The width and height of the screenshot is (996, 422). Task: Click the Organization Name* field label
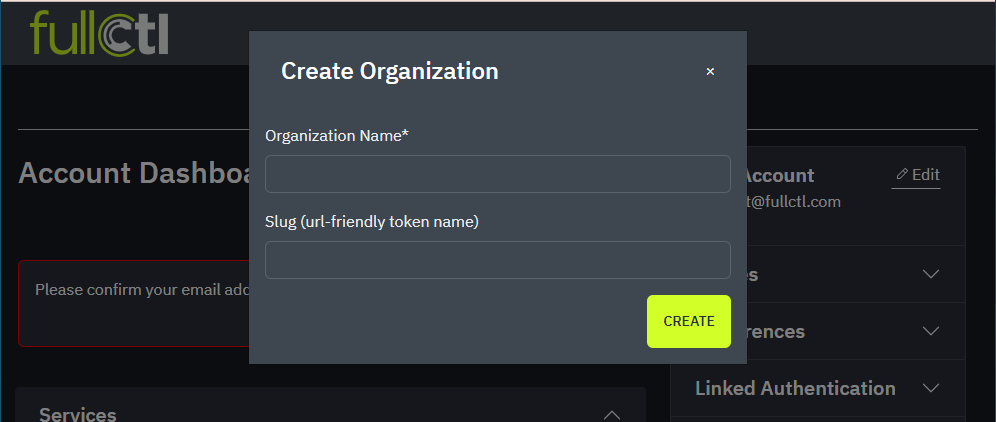pyautogui.click(x=337, y=135)
